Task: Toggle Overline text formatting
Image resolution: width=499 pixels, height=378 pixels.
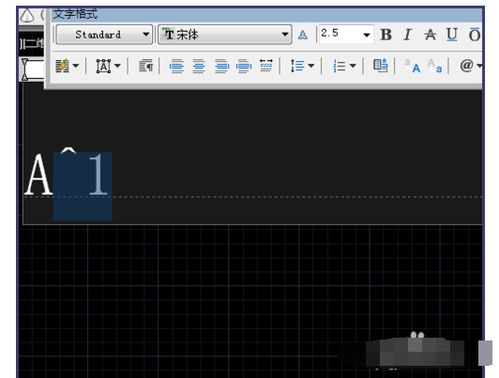Action: [x=474, y=35]
